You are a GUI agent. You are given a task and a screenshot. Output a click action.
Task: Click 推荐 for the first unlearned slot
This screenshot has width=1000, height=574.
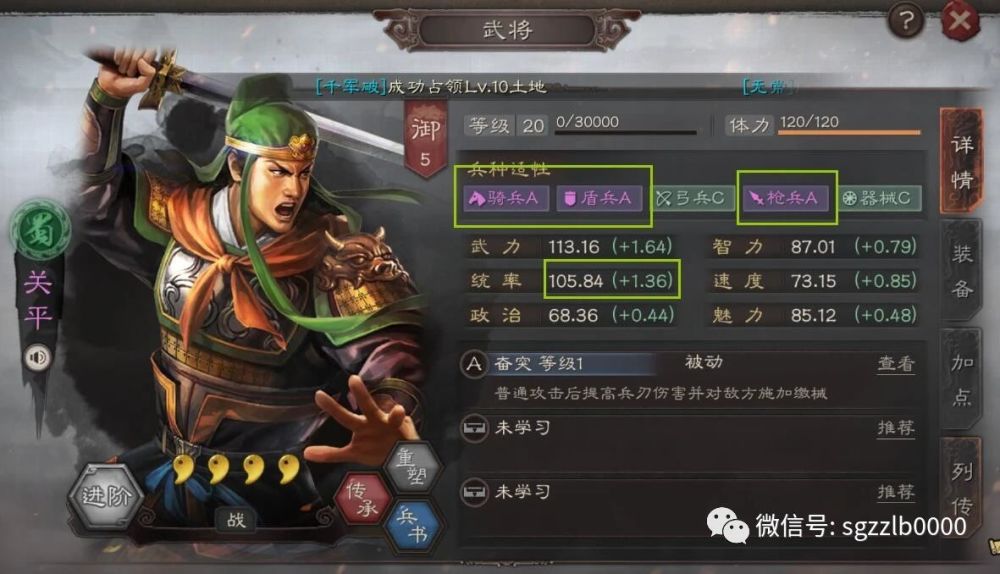pyautogui.click(x=896, y=428)
